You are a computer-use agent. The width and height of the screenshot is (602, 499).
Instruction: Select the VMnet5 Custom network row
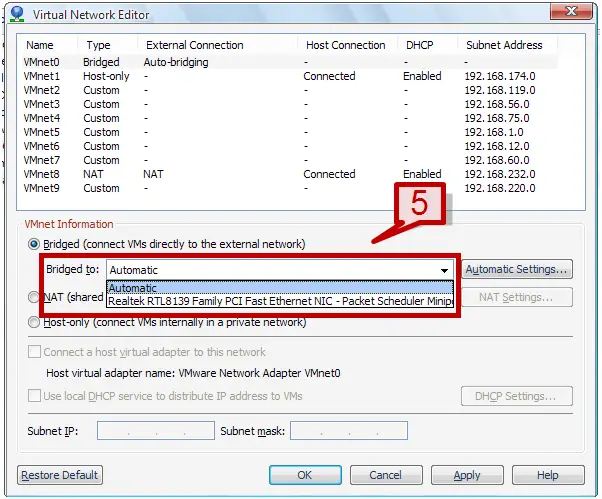coord(42,132)
